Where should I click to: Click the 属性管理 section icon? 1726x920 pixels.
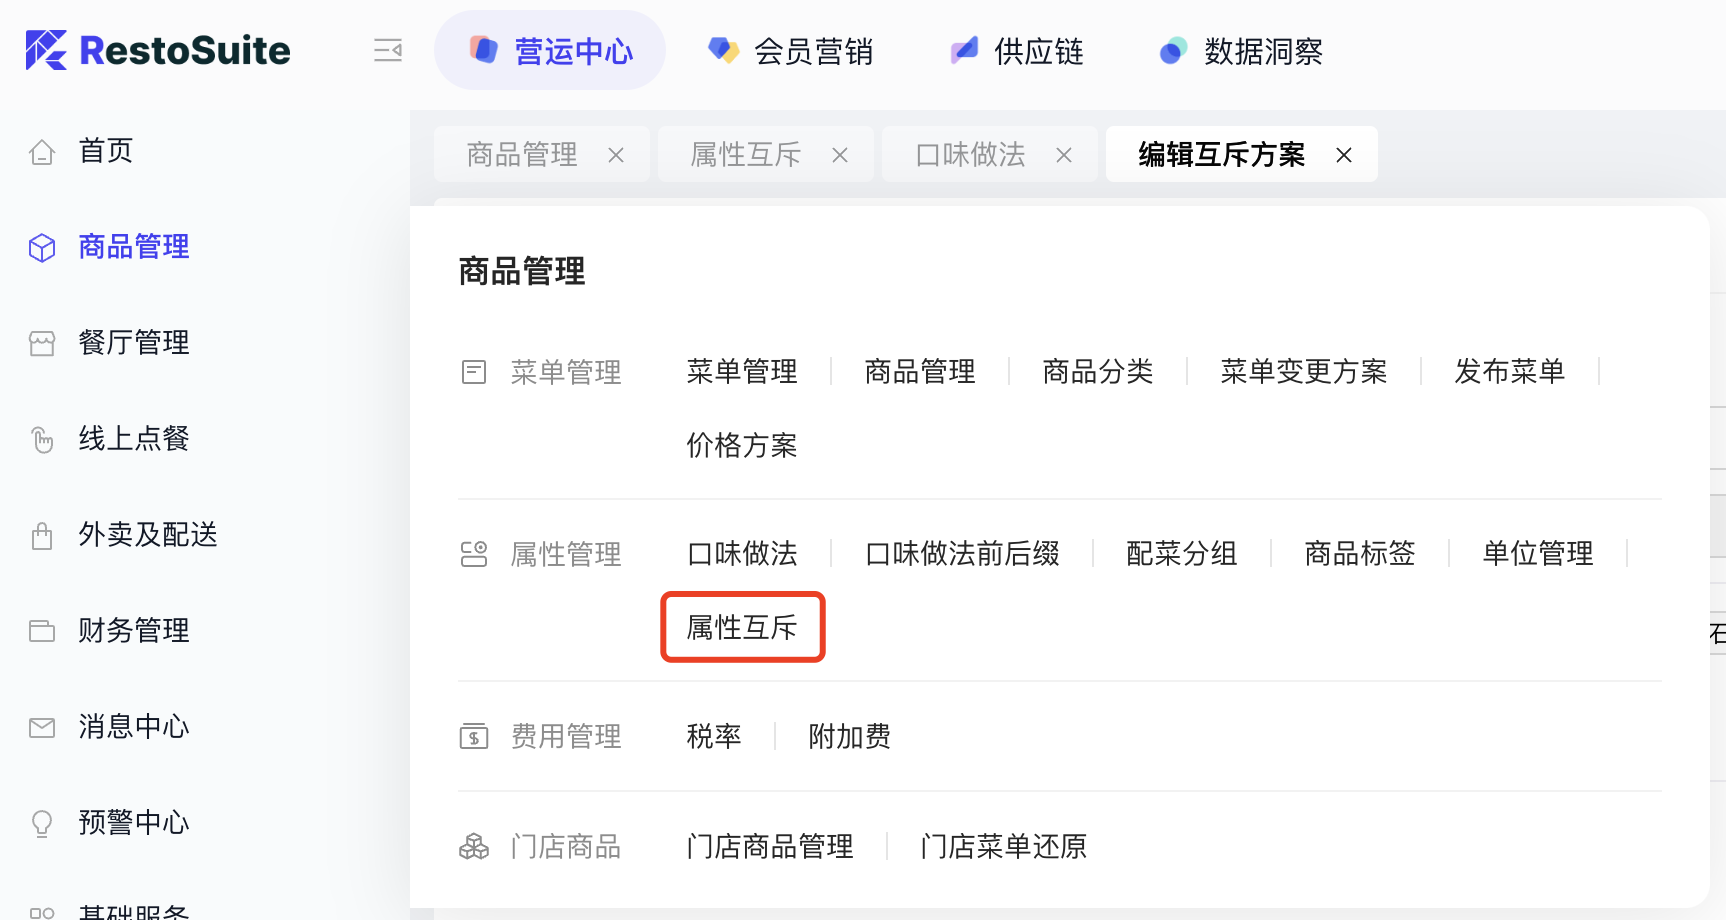(x=474, y=554)
